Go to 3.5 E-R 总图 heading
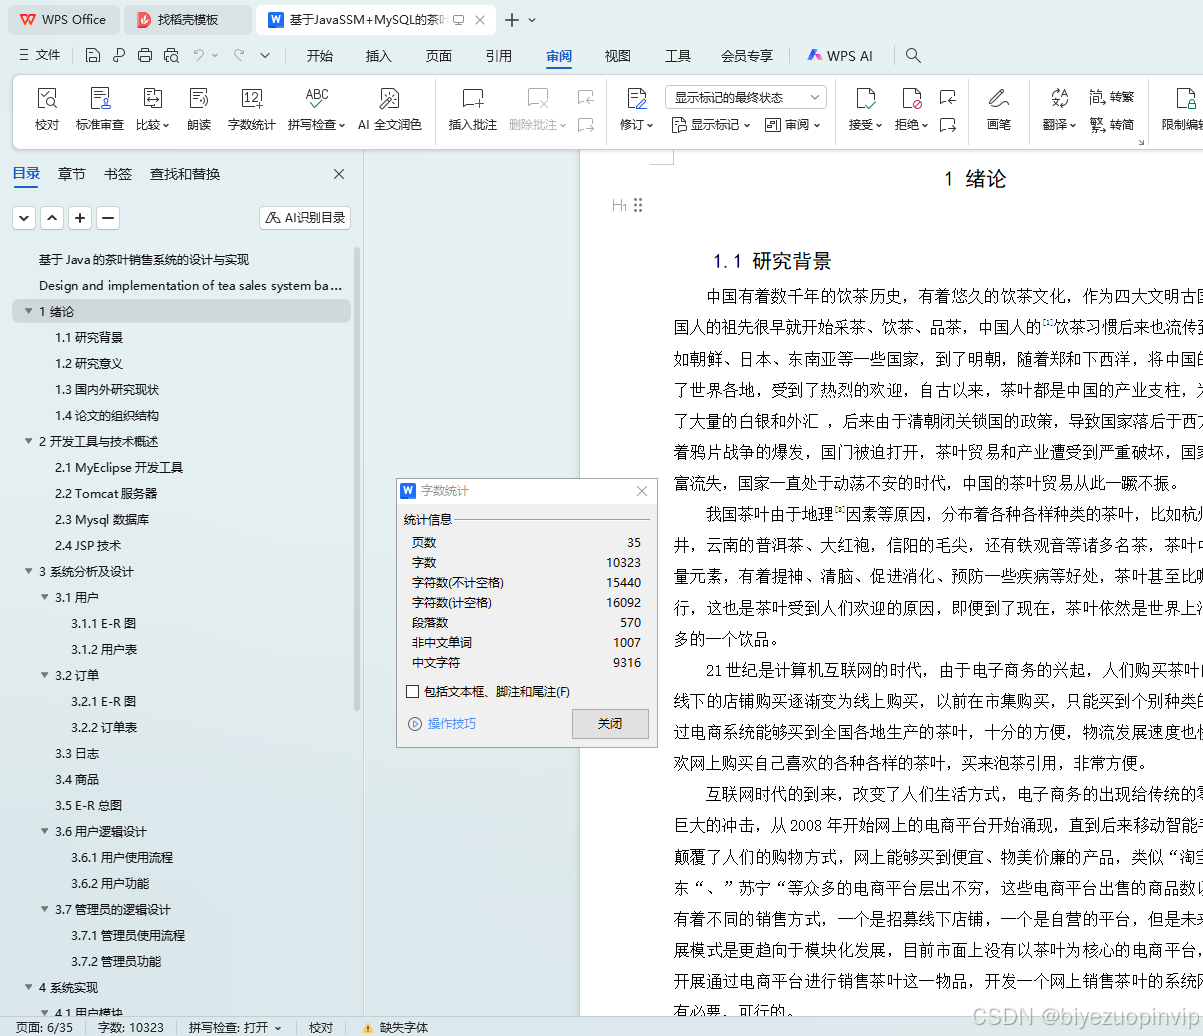Screen dimensions: 1203x1036 point(88,805)
